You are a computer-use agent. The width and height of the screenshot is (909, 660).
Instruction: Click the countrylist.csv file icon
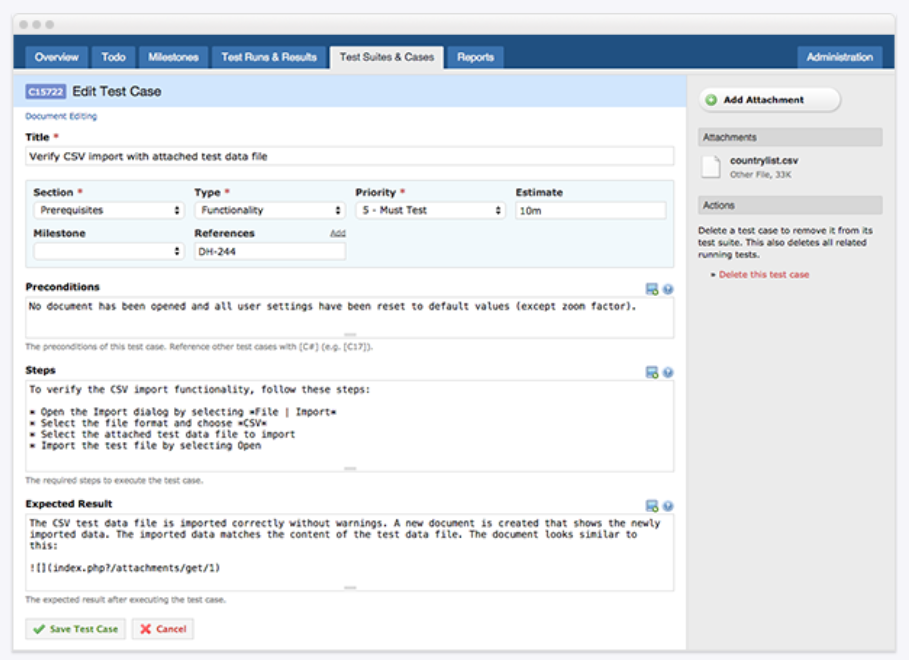711,167
